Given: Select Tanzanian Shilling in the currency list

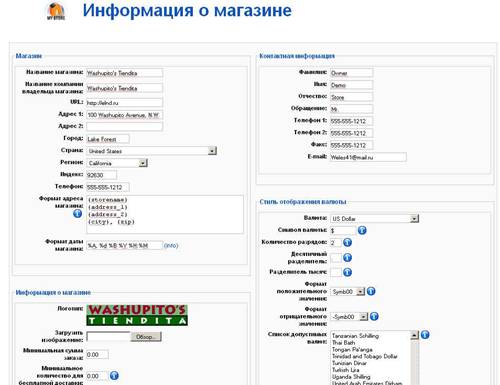Looking at the screenshot, I should pos(355,336).
